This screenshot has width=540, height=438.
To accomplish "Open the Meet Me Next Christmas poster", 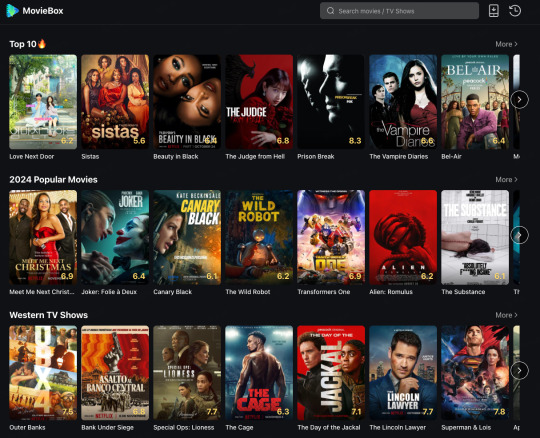I will pos(43,237).
